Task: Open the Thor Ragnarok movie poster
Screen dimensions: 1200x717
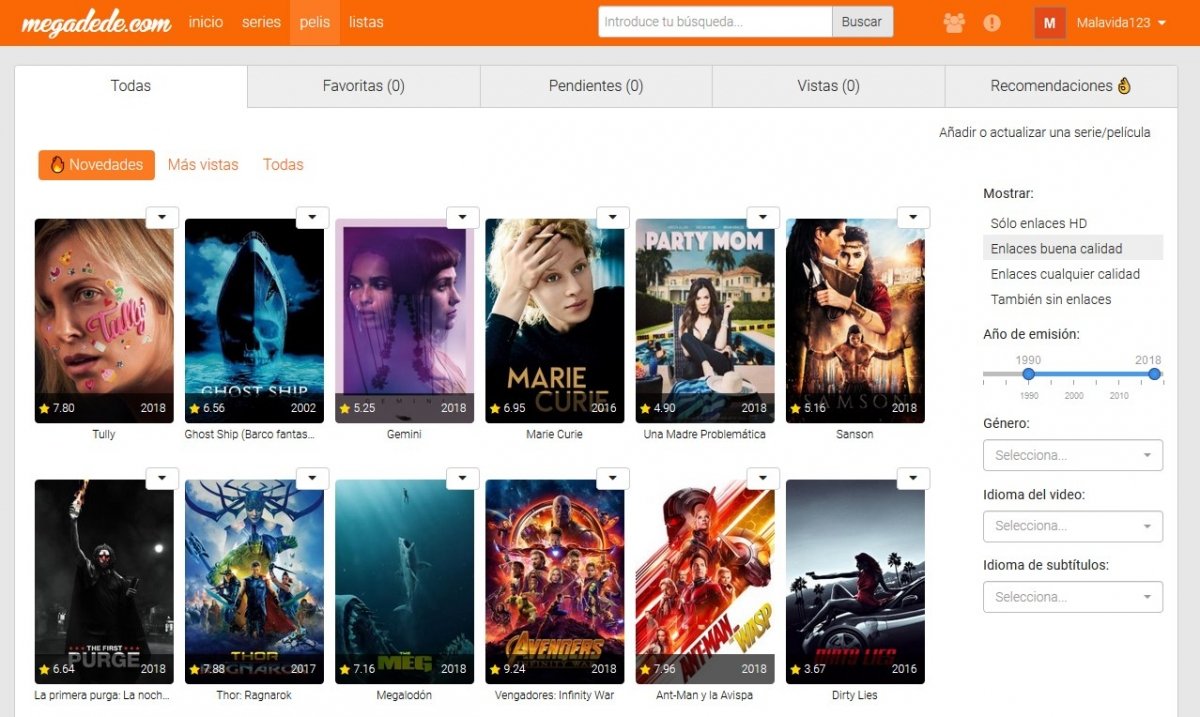Action: coord(254,582)
